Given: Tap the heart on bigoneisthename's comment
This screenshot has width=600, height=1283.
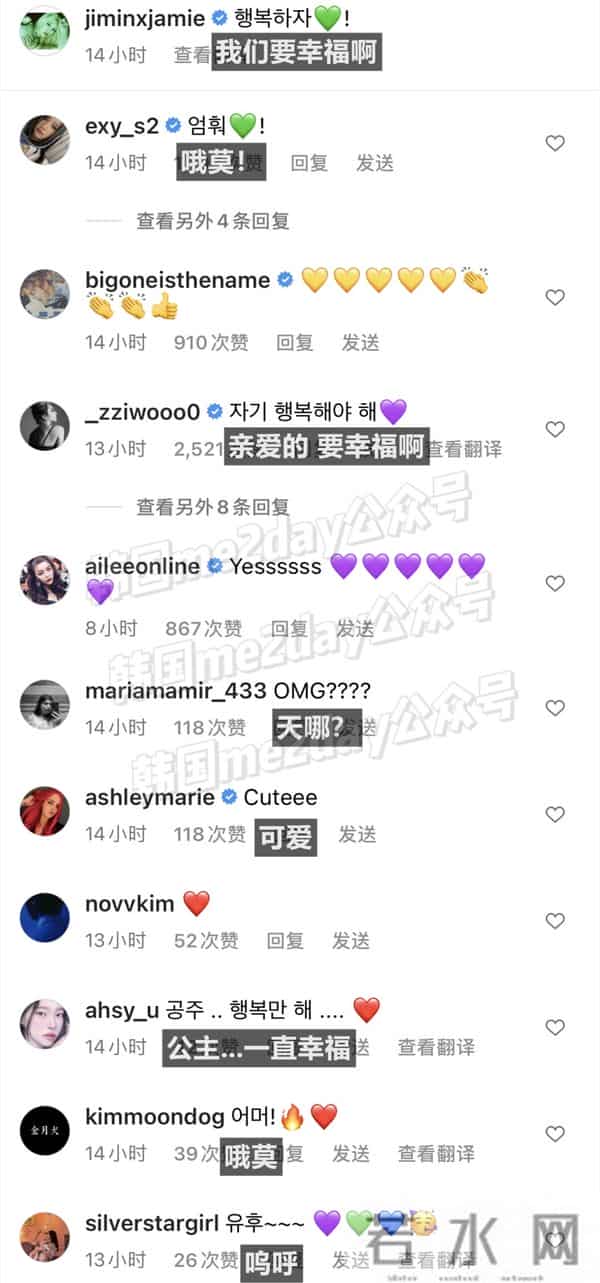Looking at the screenshot, I should tap(555, 297).
